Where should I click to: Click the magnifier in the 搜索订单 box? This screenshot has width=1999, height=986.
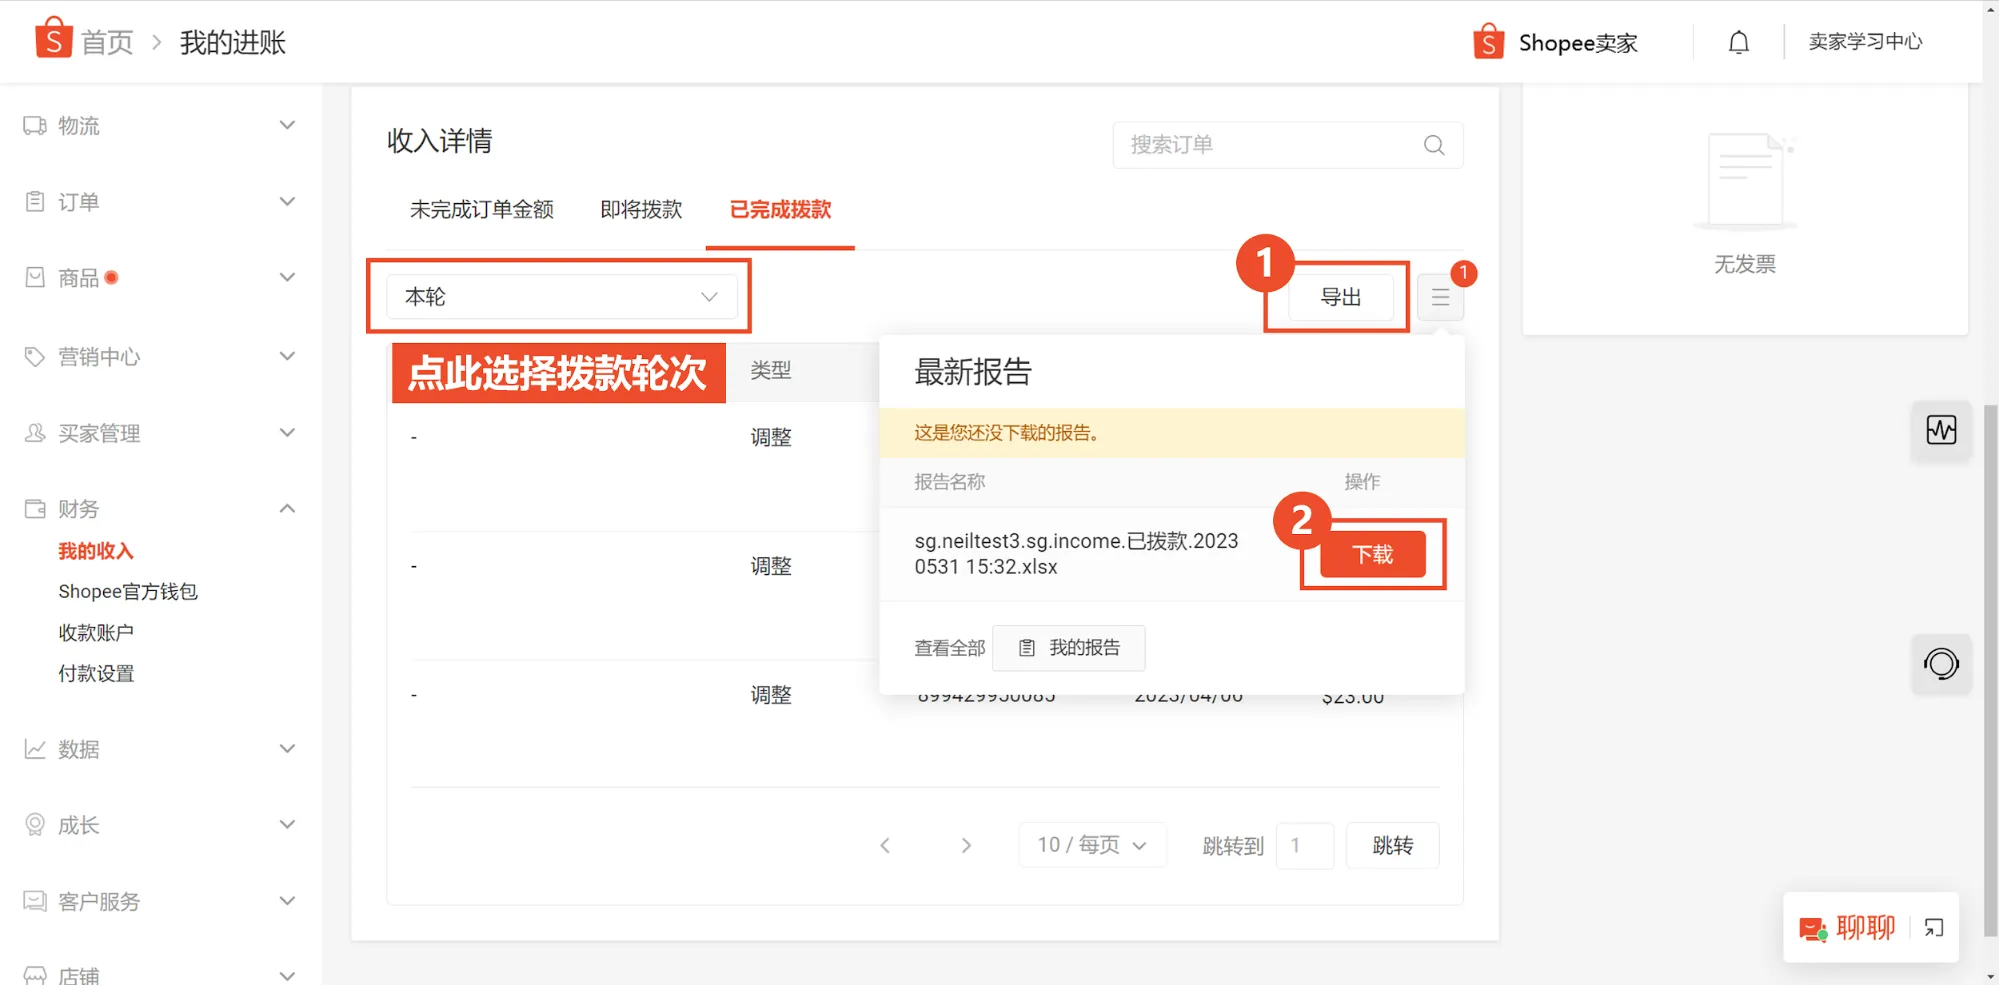click(x=1434, y=145)
